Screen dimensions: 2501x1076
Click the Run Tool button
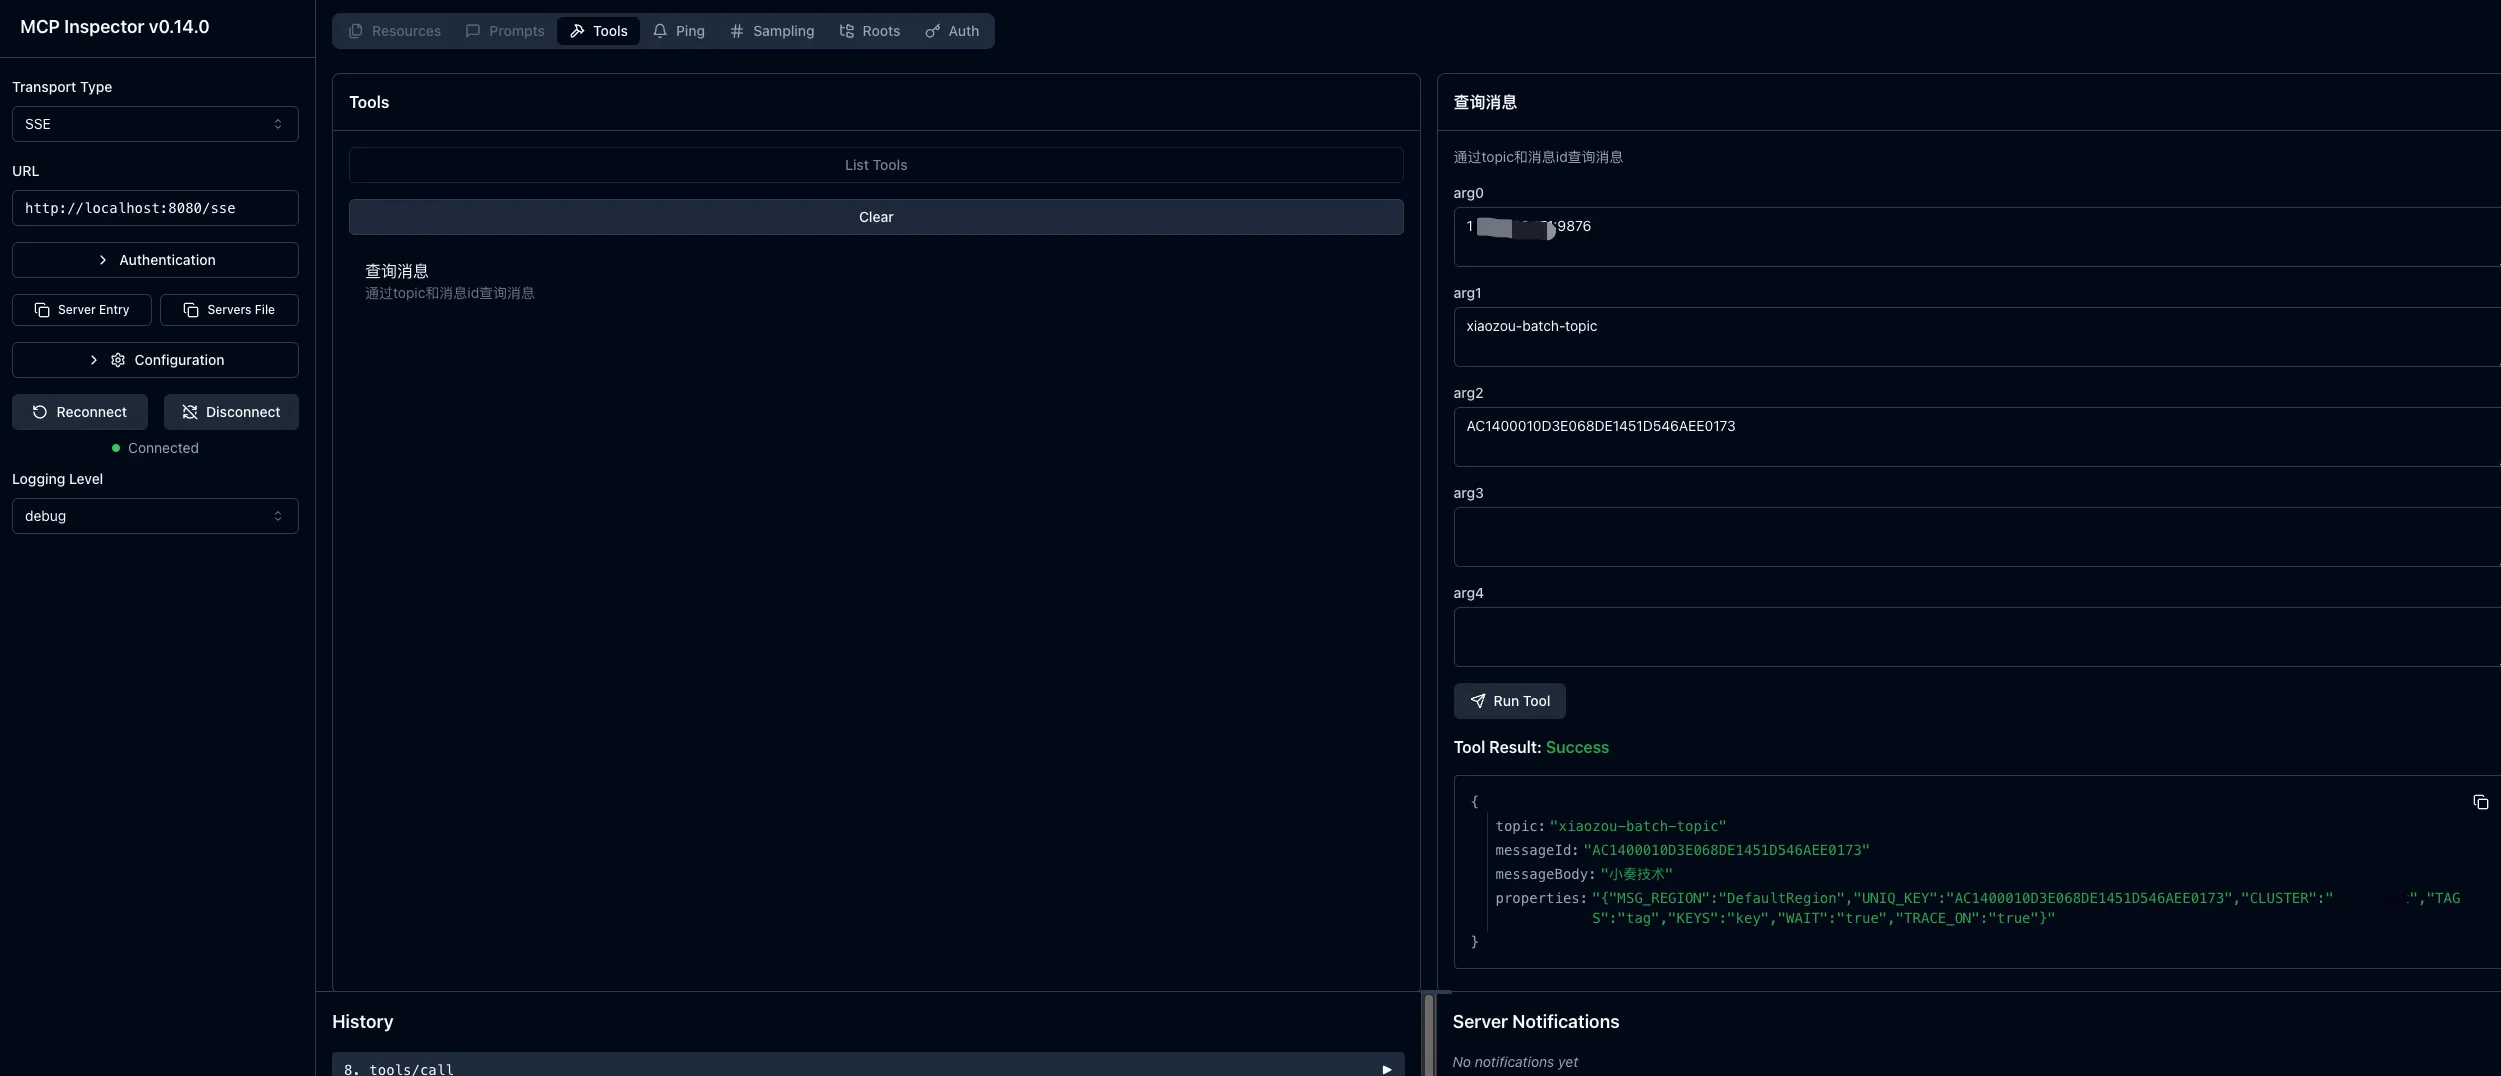[1509, 701]
